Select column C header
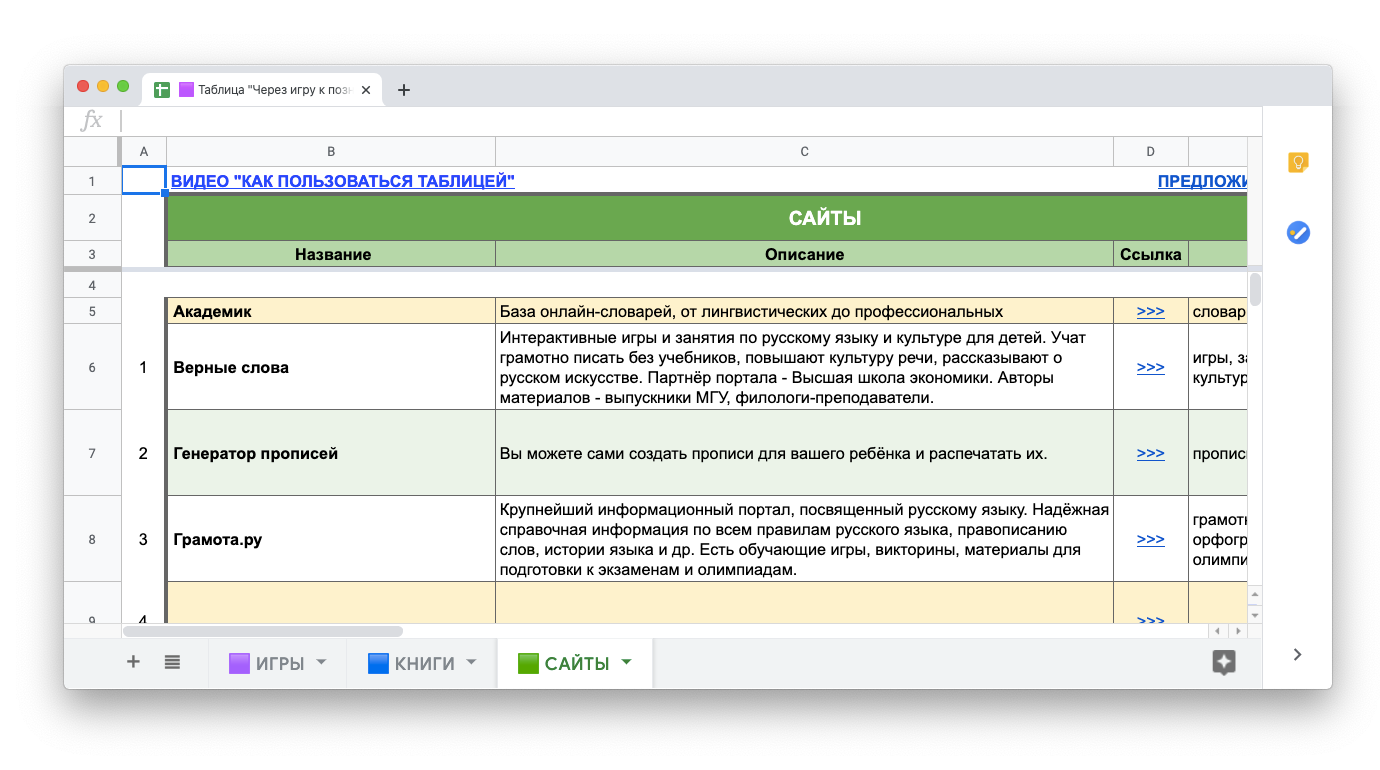This screenshot has width=1380, height=770. tap(805, 152)
